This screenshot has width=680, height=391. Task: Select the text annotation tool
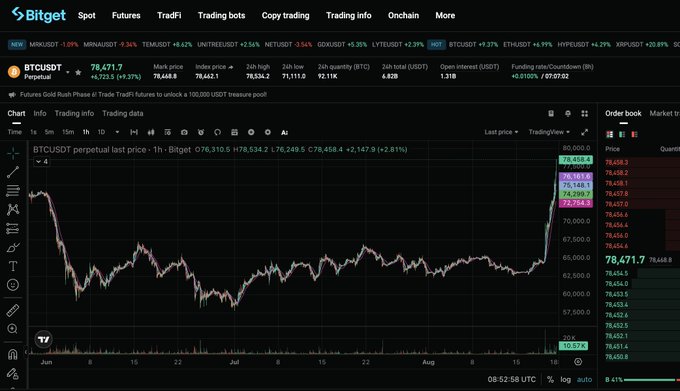pyautogui.click(x=13, y=266)
